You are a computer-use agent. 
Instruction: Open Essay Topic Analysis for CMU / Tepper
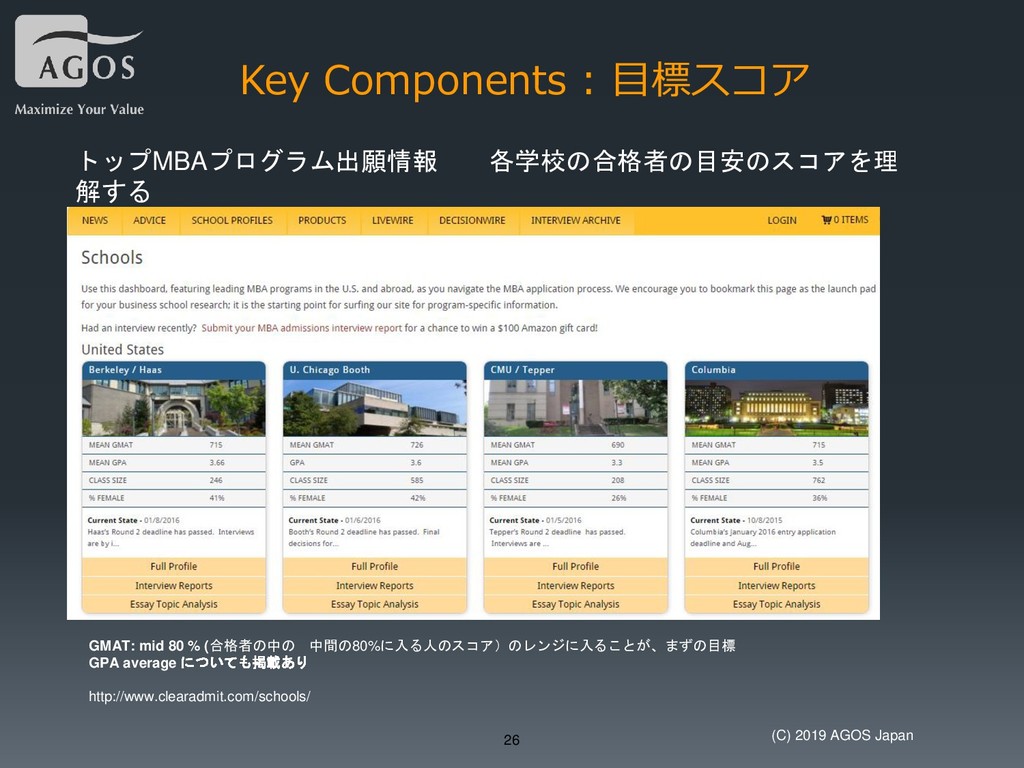click(575, 605)
